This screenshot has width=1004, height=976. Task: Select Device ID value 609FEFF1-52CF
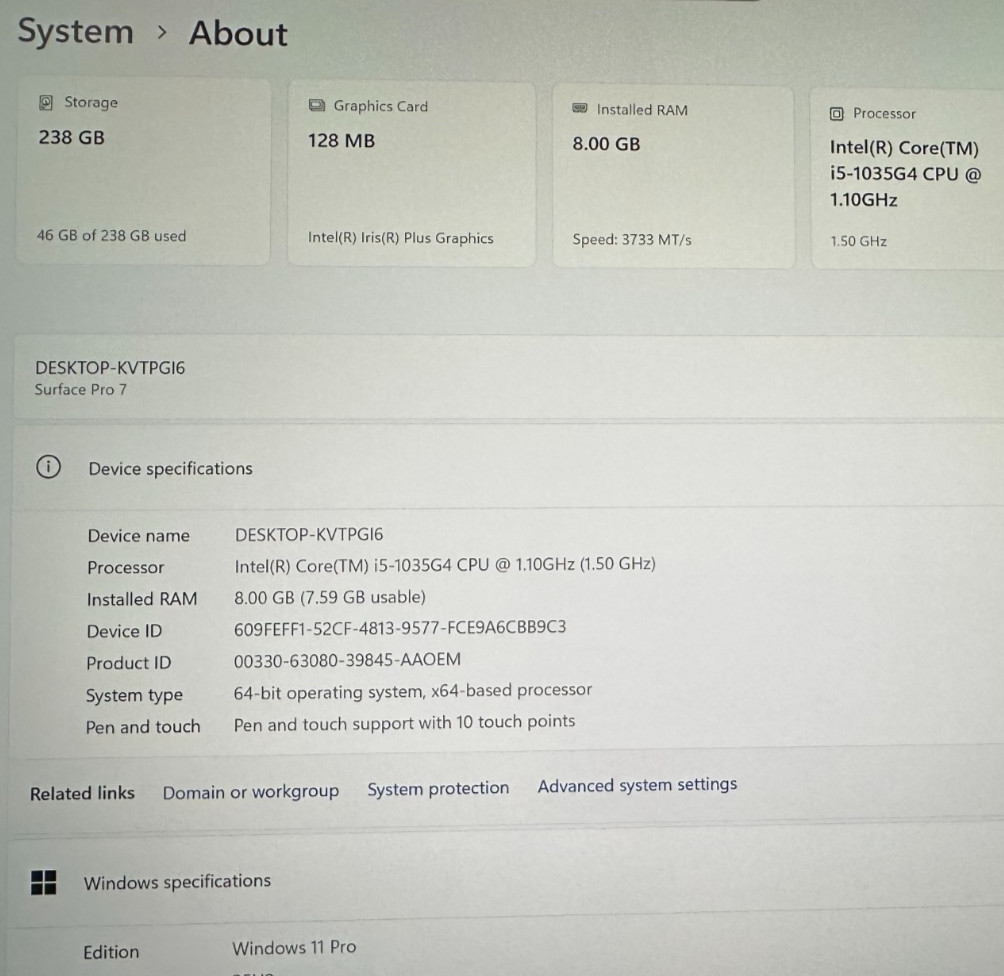coord(400,627)
